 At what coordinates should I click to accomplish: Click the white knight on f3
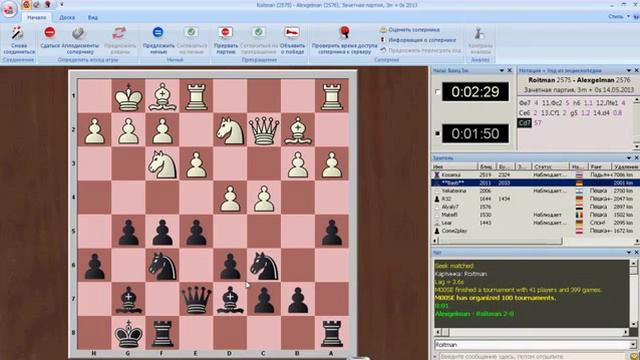[x=162, y=164]
